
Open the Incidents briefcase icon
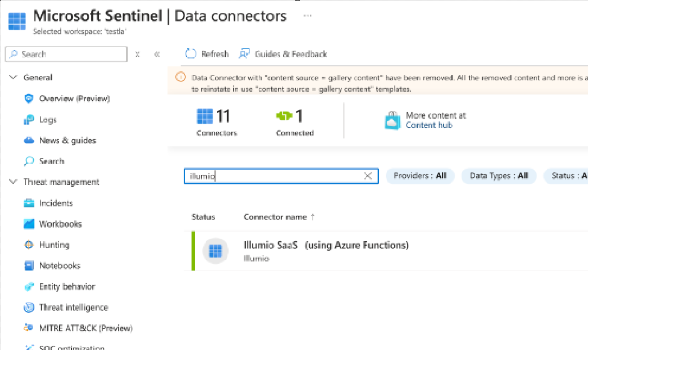pos(29,203)
